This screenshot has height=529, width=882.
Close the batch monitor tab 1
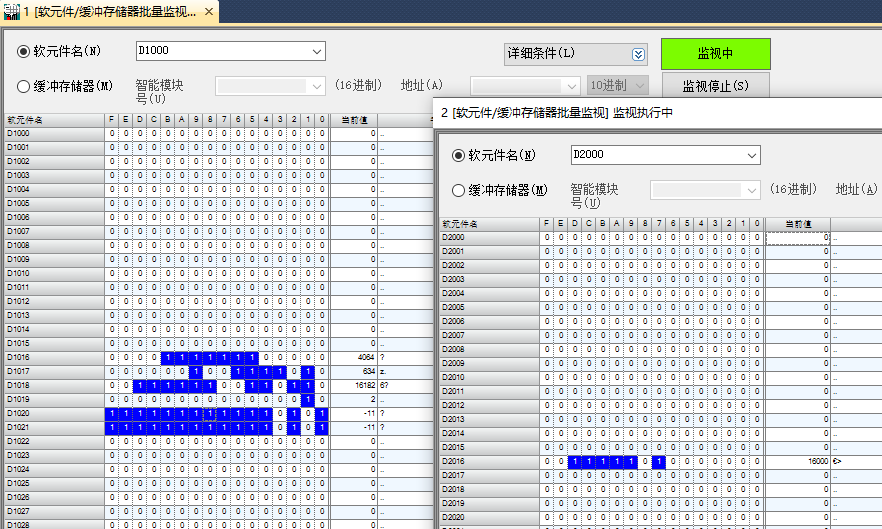tap(209, 12)
